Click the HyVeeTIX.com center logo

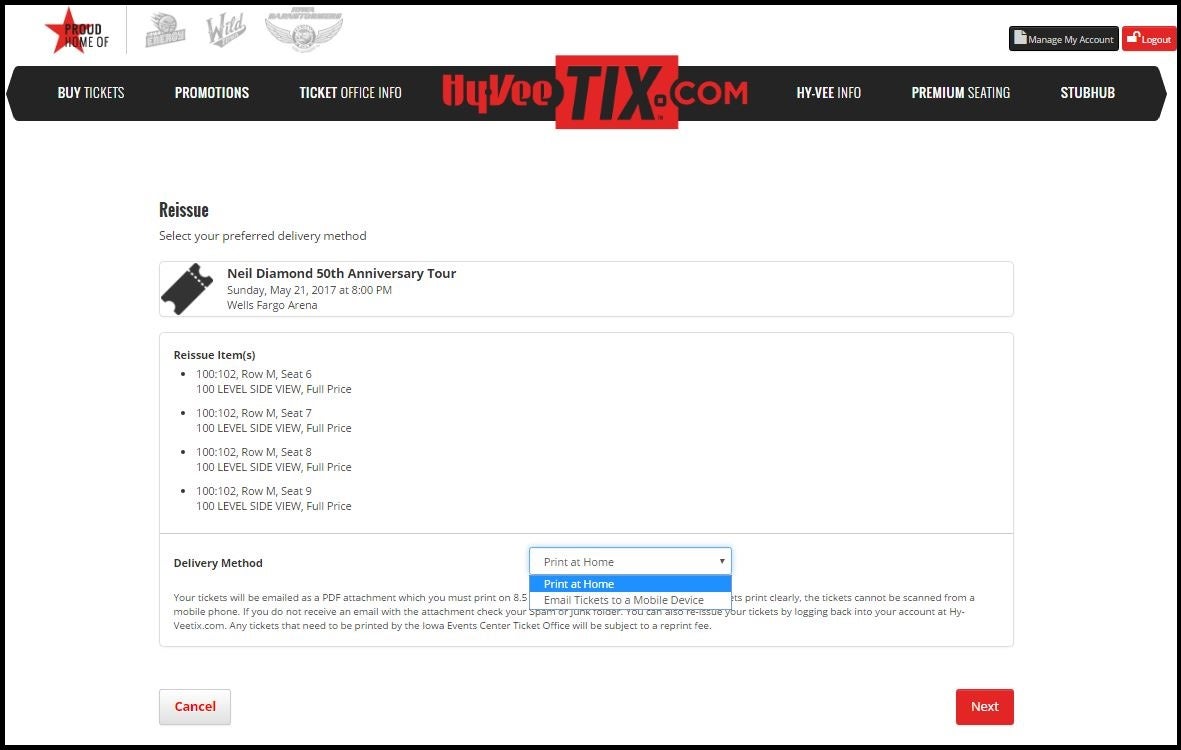[x=595, y=92]
